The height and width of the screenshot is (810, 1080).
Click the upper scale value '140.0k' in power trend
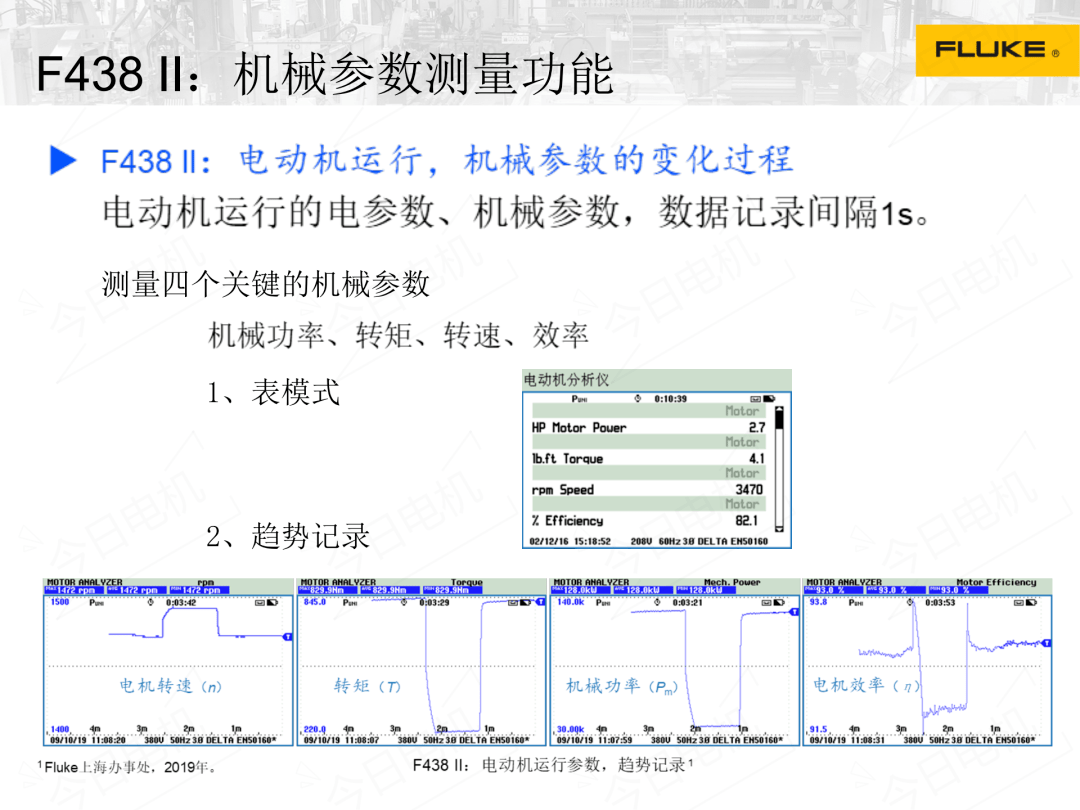coord(570,602)
